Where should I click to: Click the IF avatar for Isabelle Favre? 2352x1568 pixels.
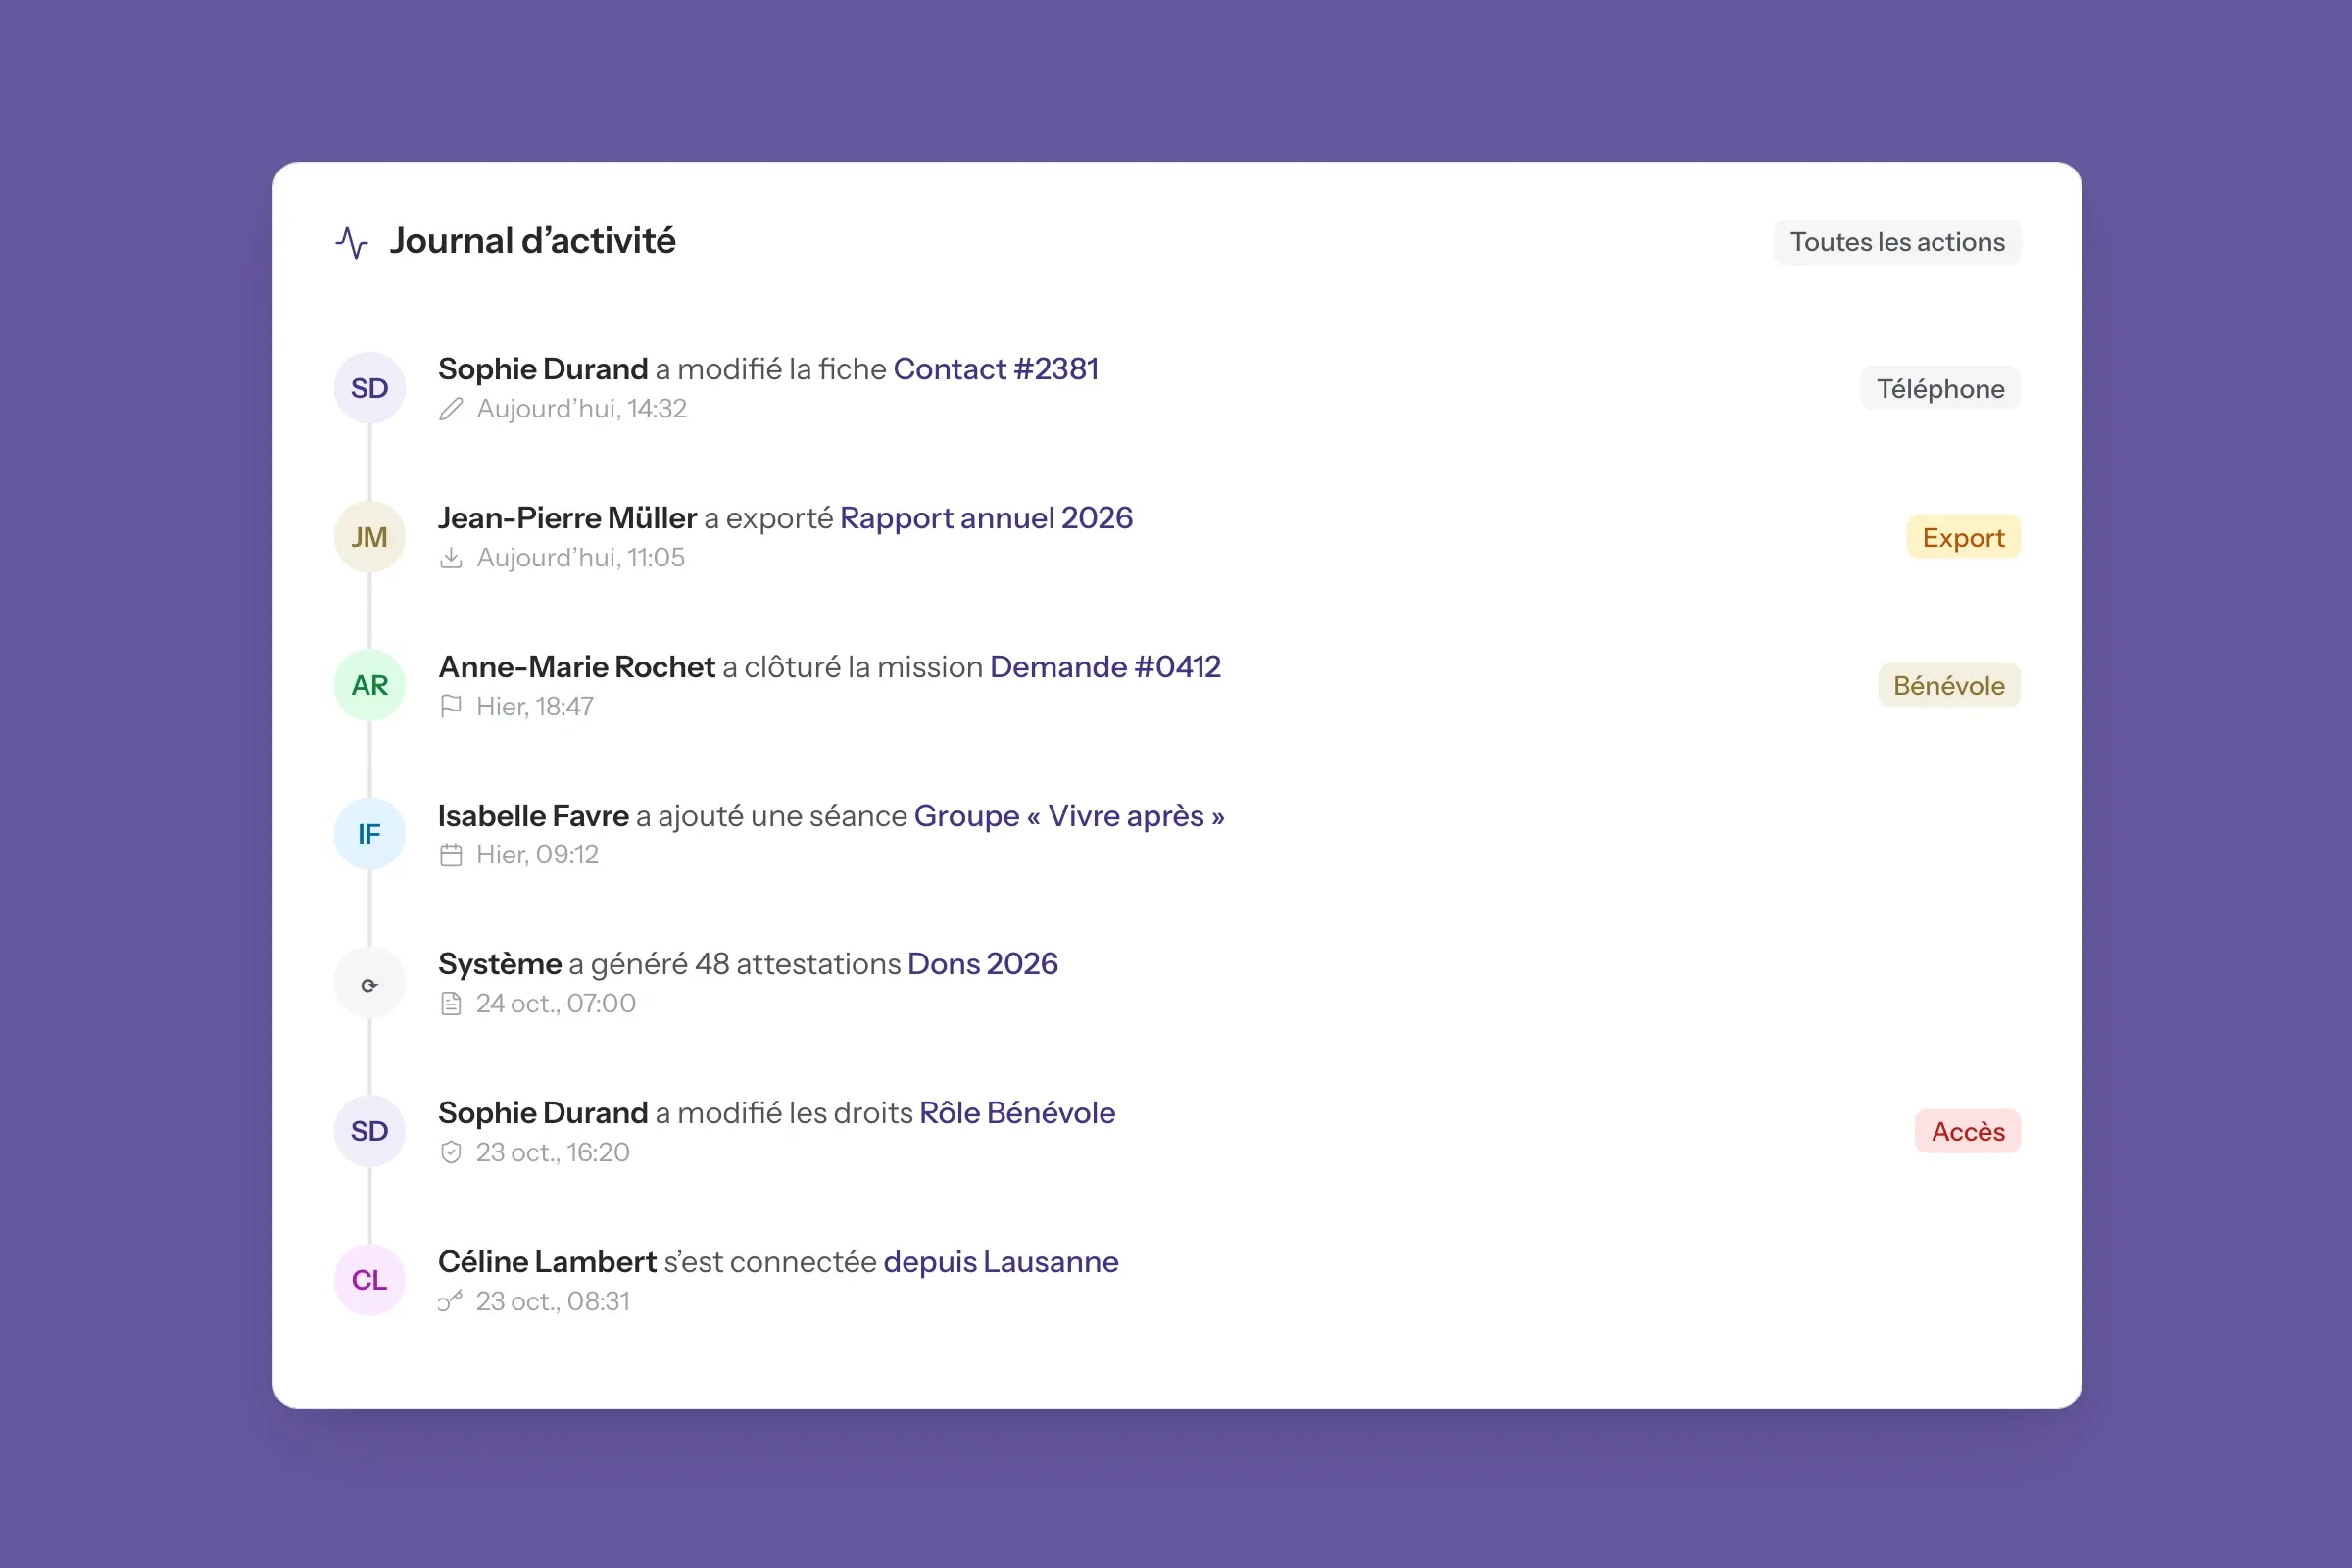tap(369, 834)
